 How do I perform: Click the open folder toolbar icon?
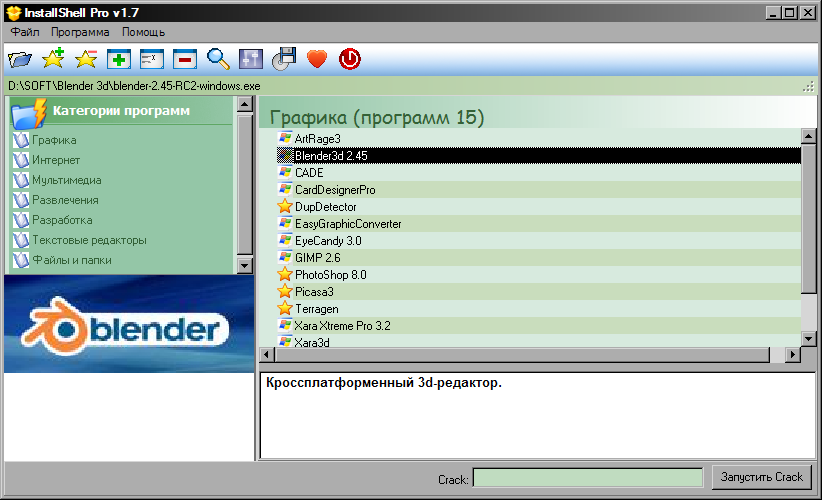pyautogui.click(x=20, y=59)
